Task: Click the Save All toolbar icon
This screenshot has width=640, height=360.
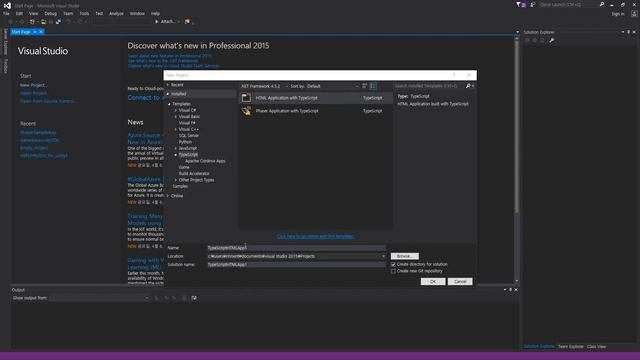Action: (x=58, y=22)
